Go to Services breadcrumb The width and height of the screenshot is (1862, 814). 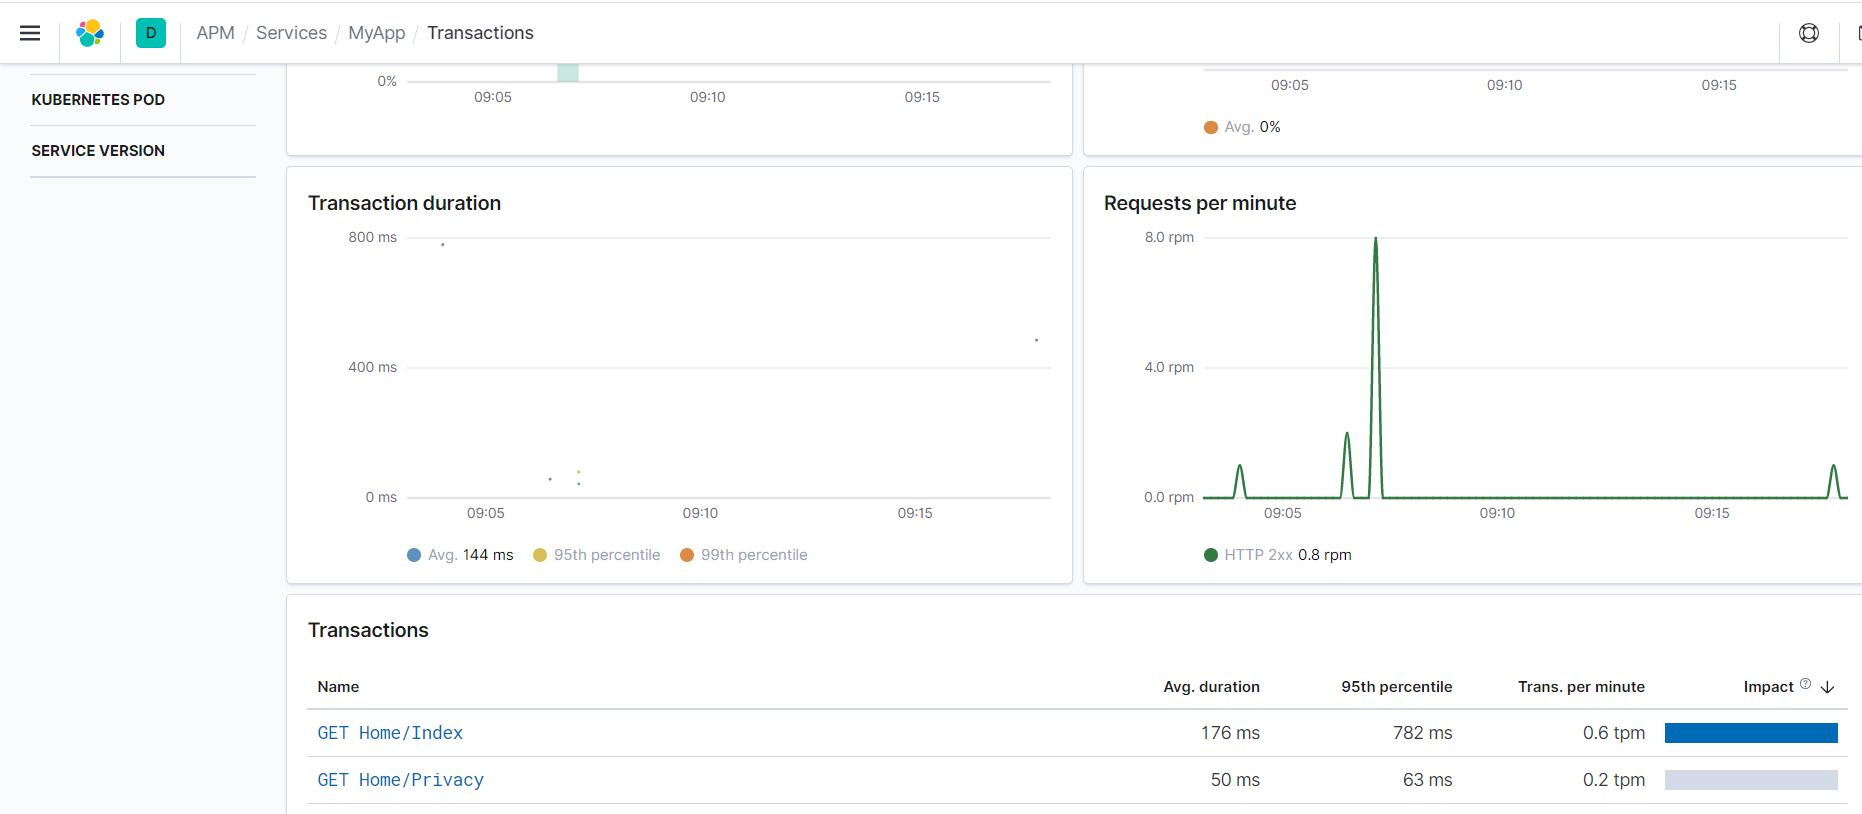tap(291, 33)
